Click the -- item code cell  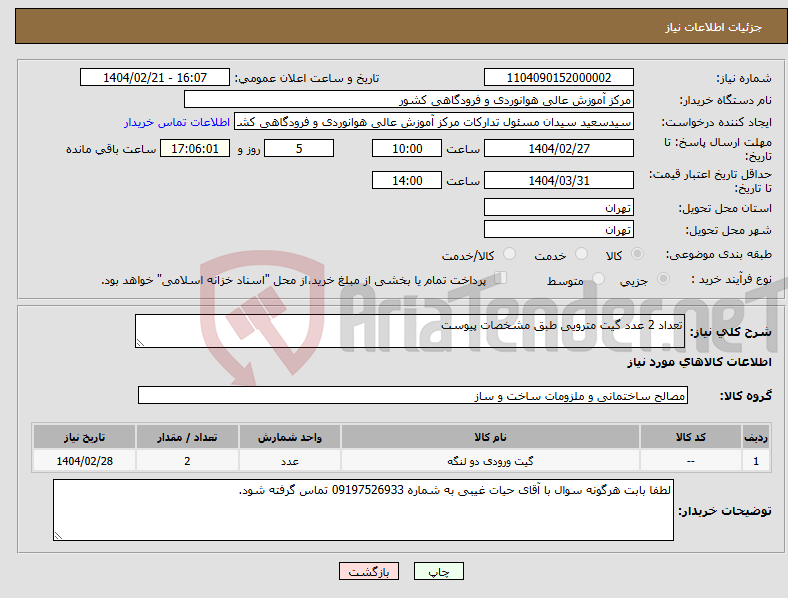[691, 461]
